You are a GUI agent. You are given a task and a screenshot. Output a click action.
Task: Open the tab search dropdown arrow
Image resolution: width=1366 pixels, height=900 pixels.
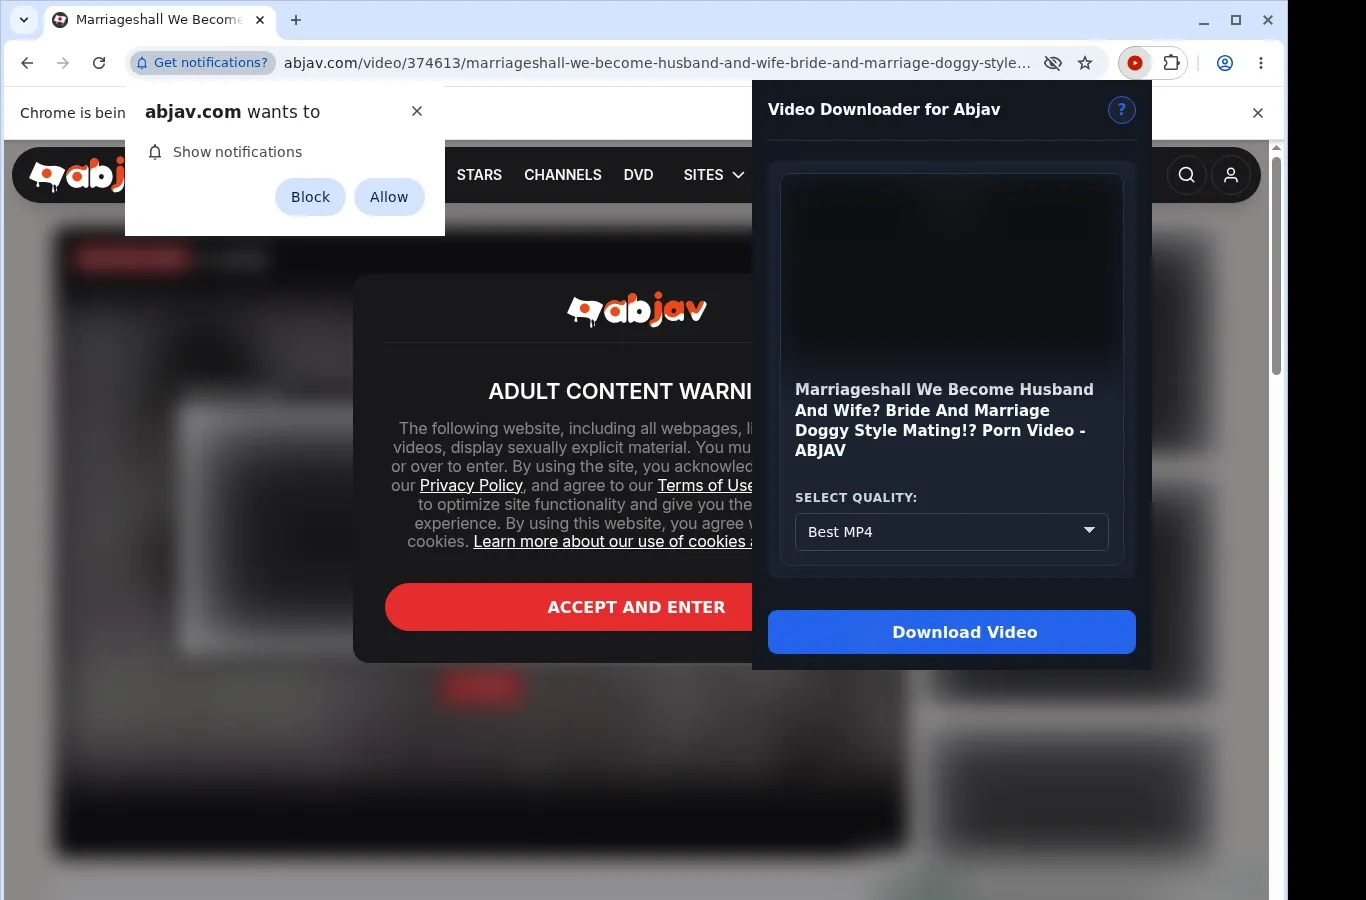click(24, 20)
